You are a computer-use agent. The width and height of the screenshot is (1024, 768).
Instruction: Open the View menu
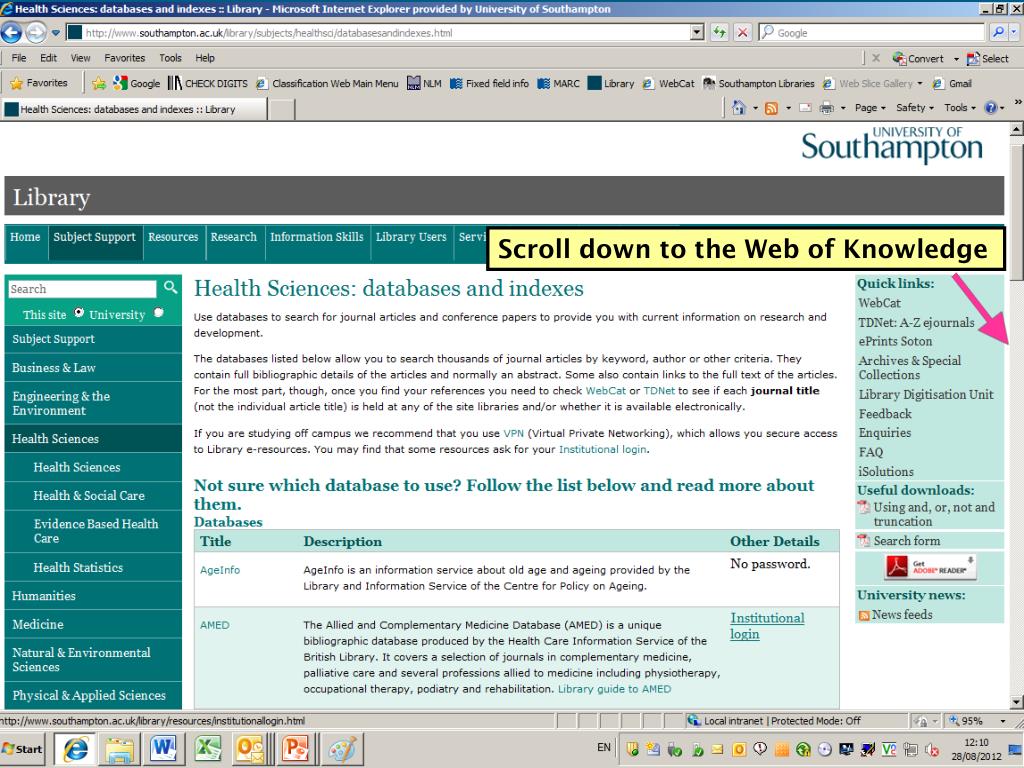point(80,57)
